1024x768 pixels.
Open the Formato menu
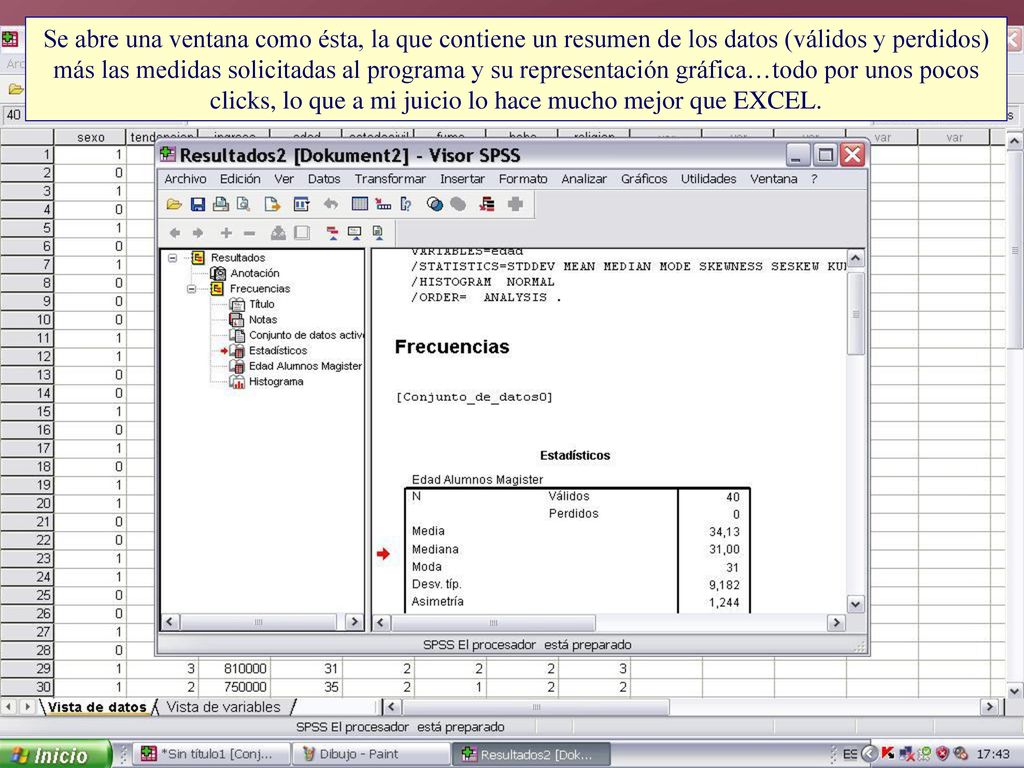point(523,179)
